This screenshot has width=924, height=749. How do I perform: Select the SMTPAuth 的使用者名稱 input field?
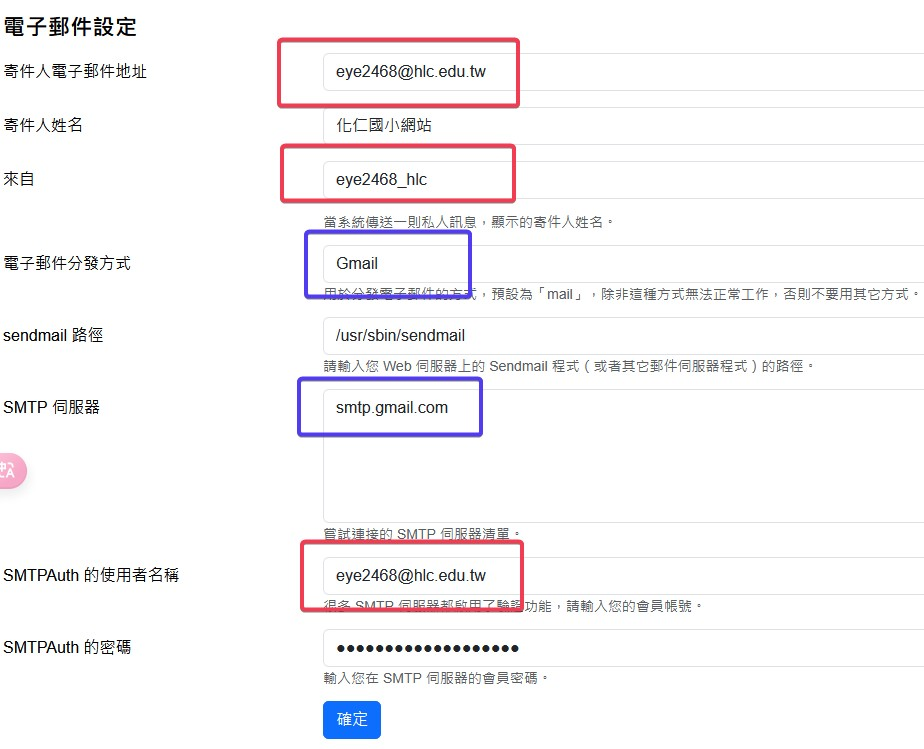coord(620,576)
